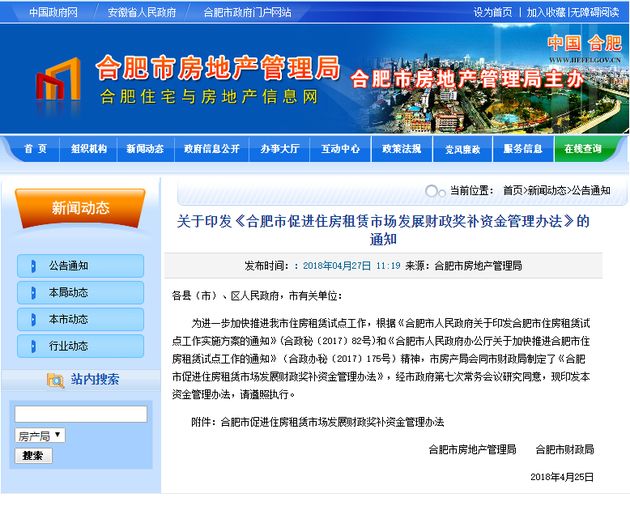The image size is (630, 506).
Task: Focus the site search text field
Action: 81,414
